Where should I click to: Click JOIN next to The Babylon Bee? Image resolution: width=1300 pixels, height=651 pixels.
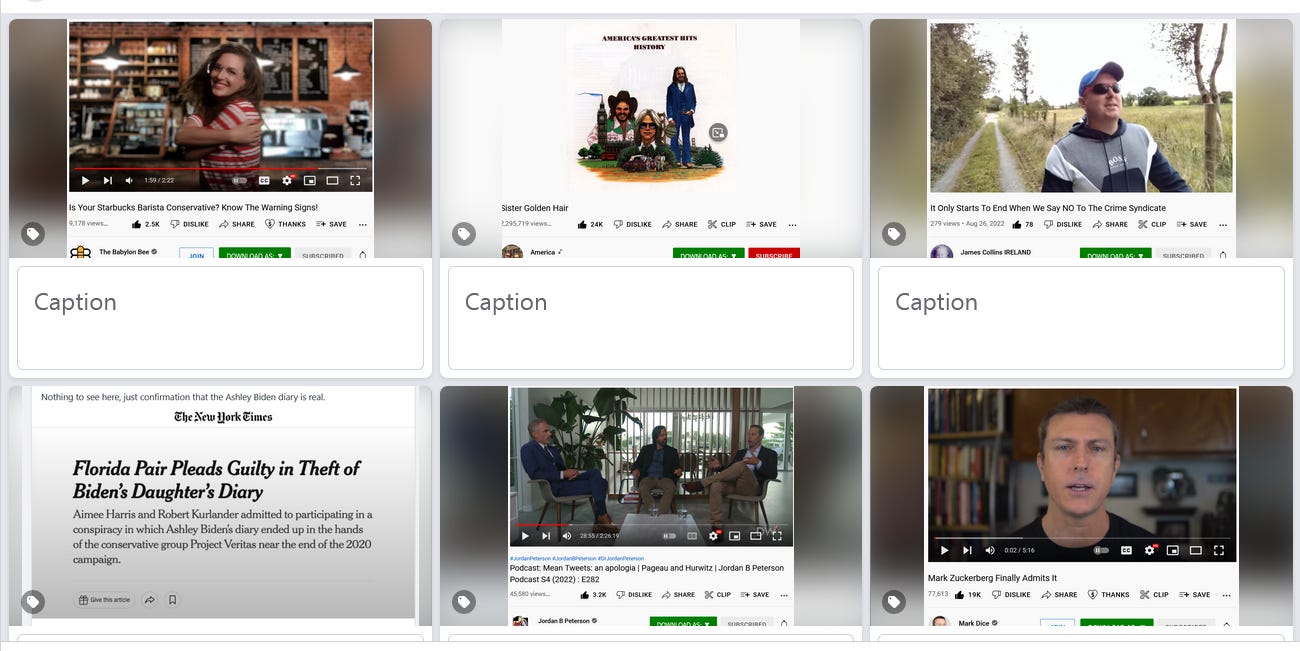196,254
